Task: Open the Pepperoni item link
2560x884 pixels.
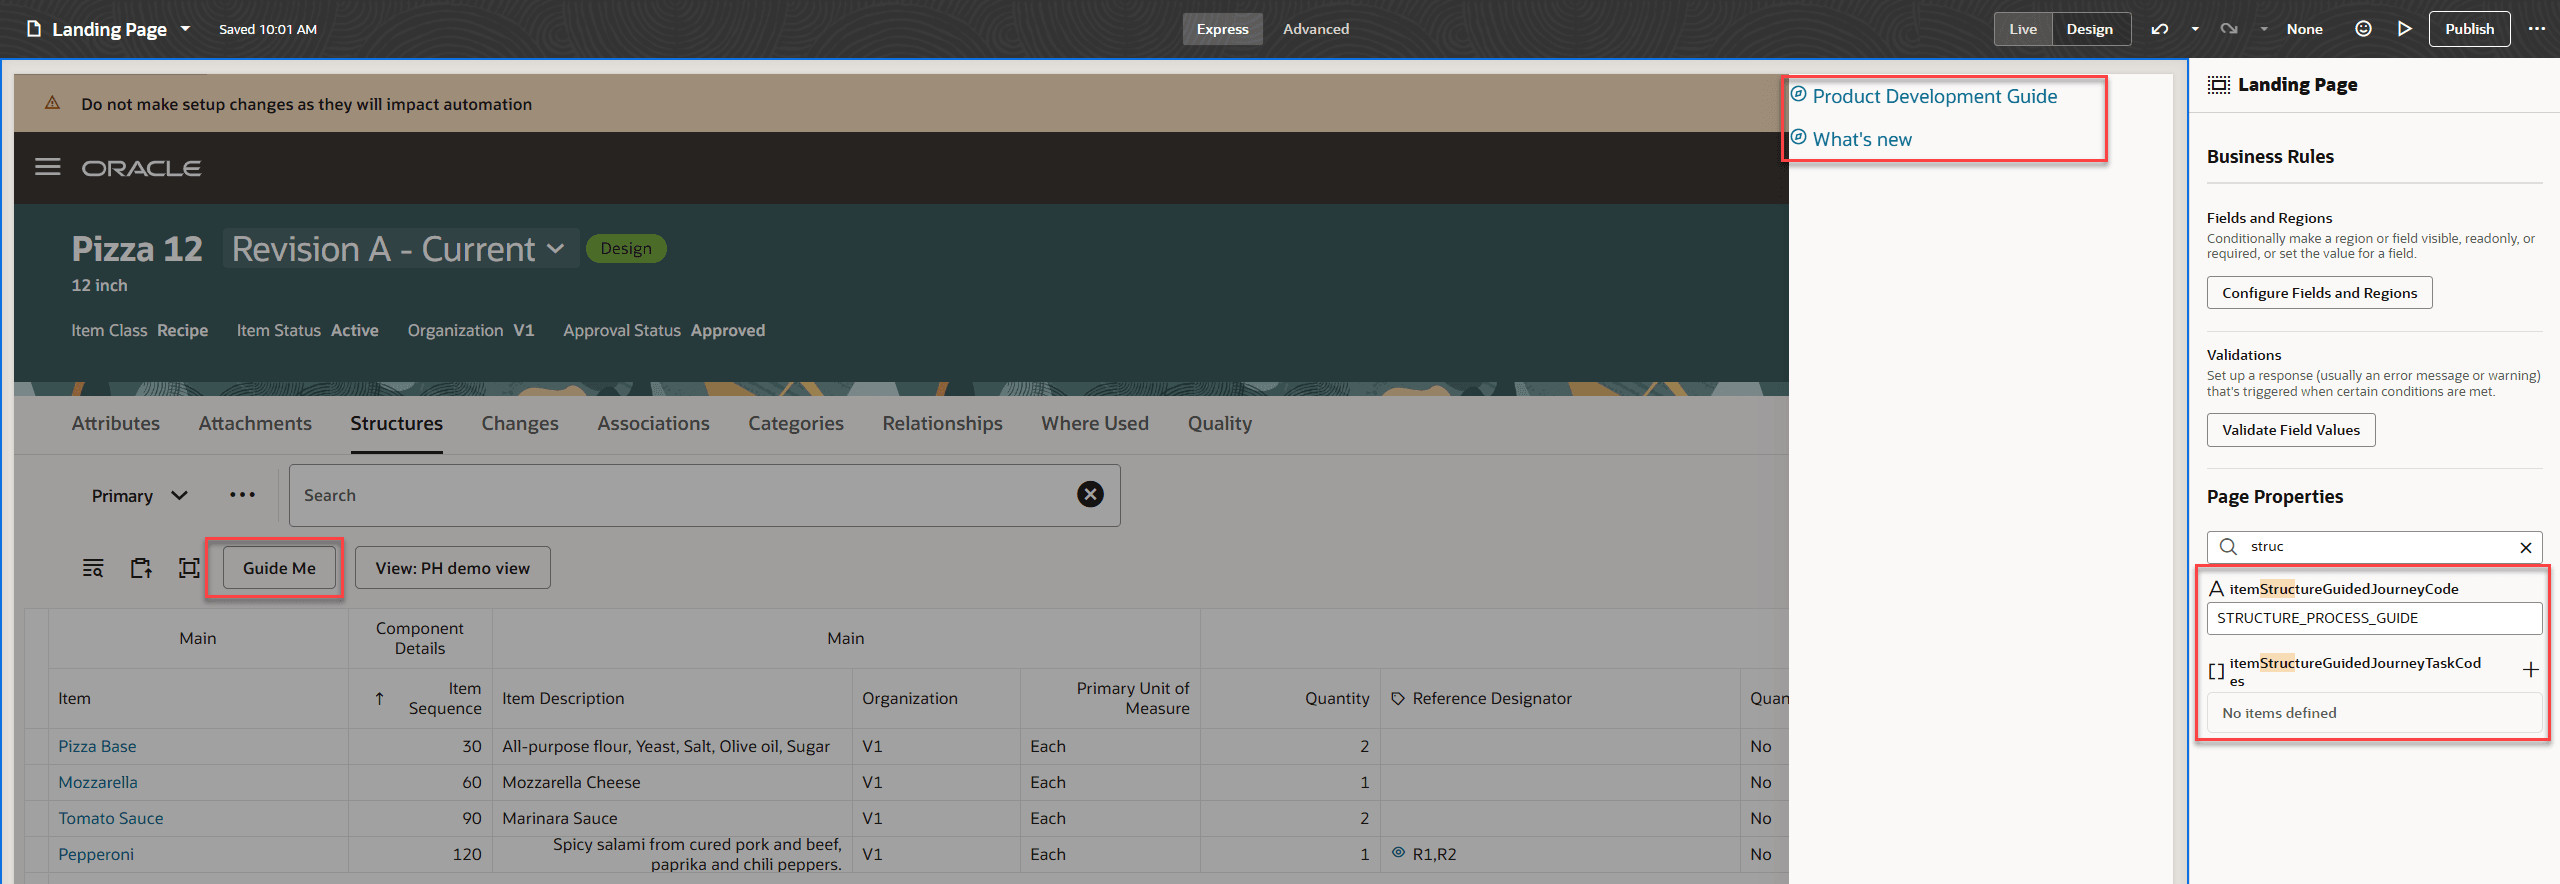Action: click(x=96, y=854)
